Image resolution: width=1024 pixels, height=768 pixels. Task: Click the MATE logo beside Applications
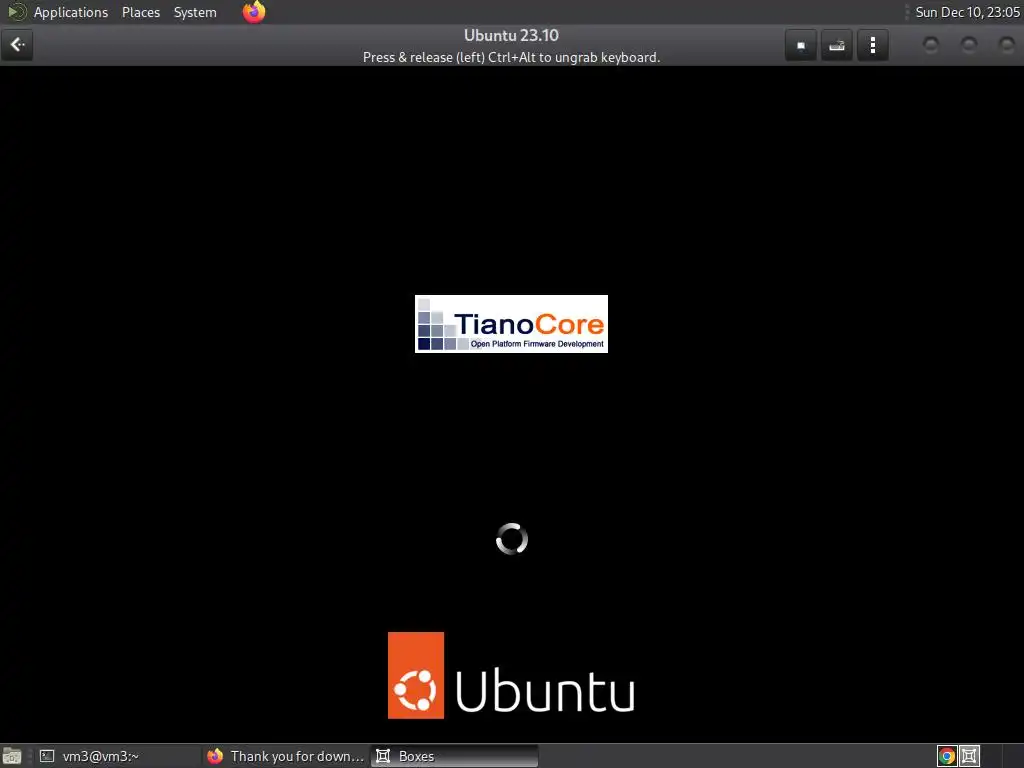pyautogui.click(x=16, y=12)
